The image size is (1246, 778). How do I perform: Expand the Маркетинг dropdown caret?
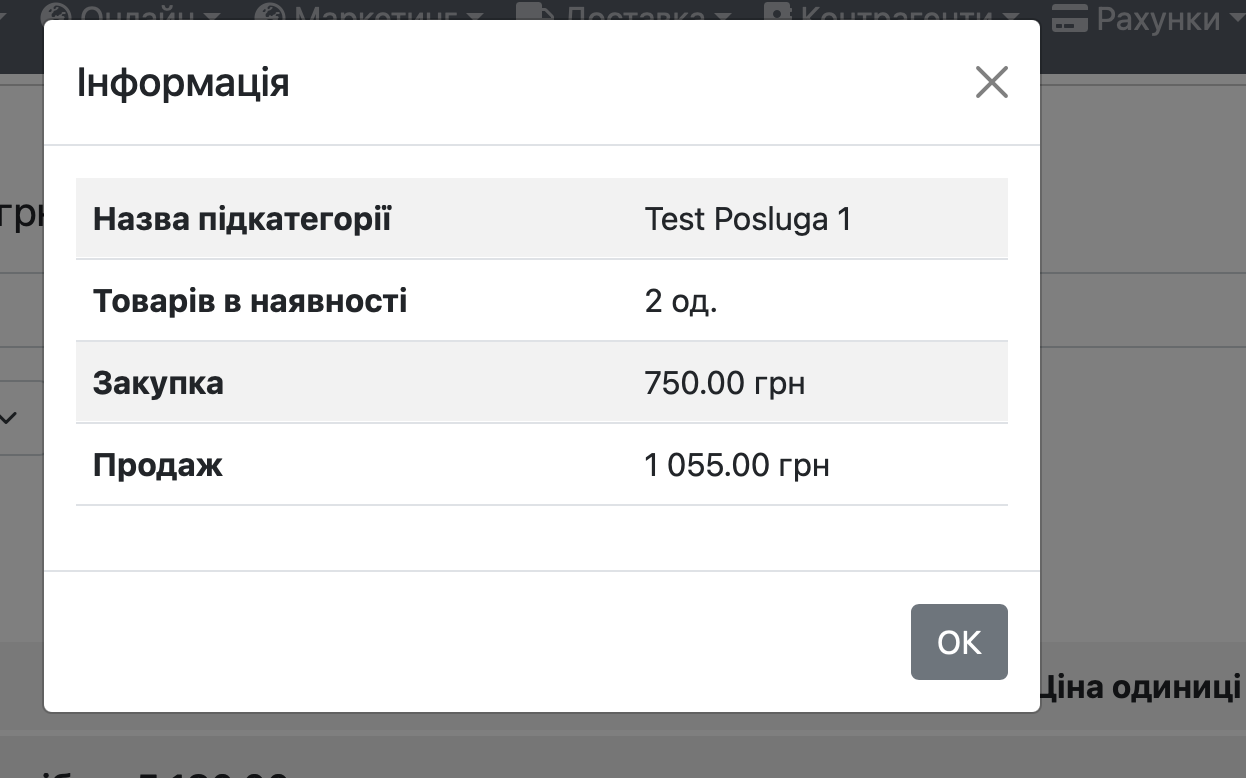(x=475, y=18)
